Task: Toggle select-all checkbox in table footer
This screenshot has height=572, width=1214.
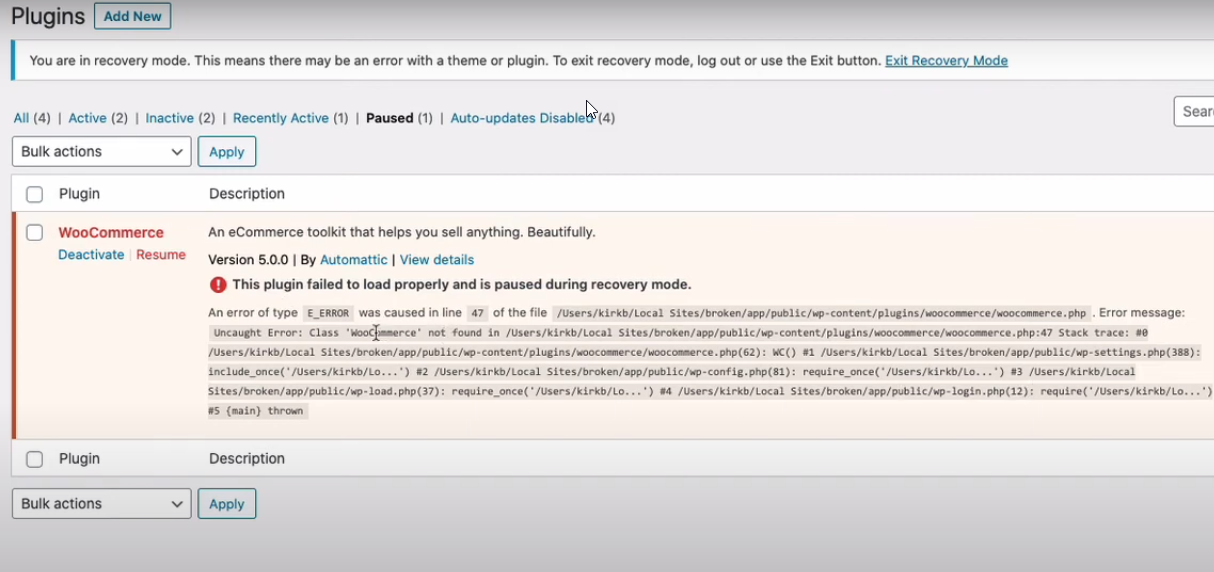Action: pos(35,459)
